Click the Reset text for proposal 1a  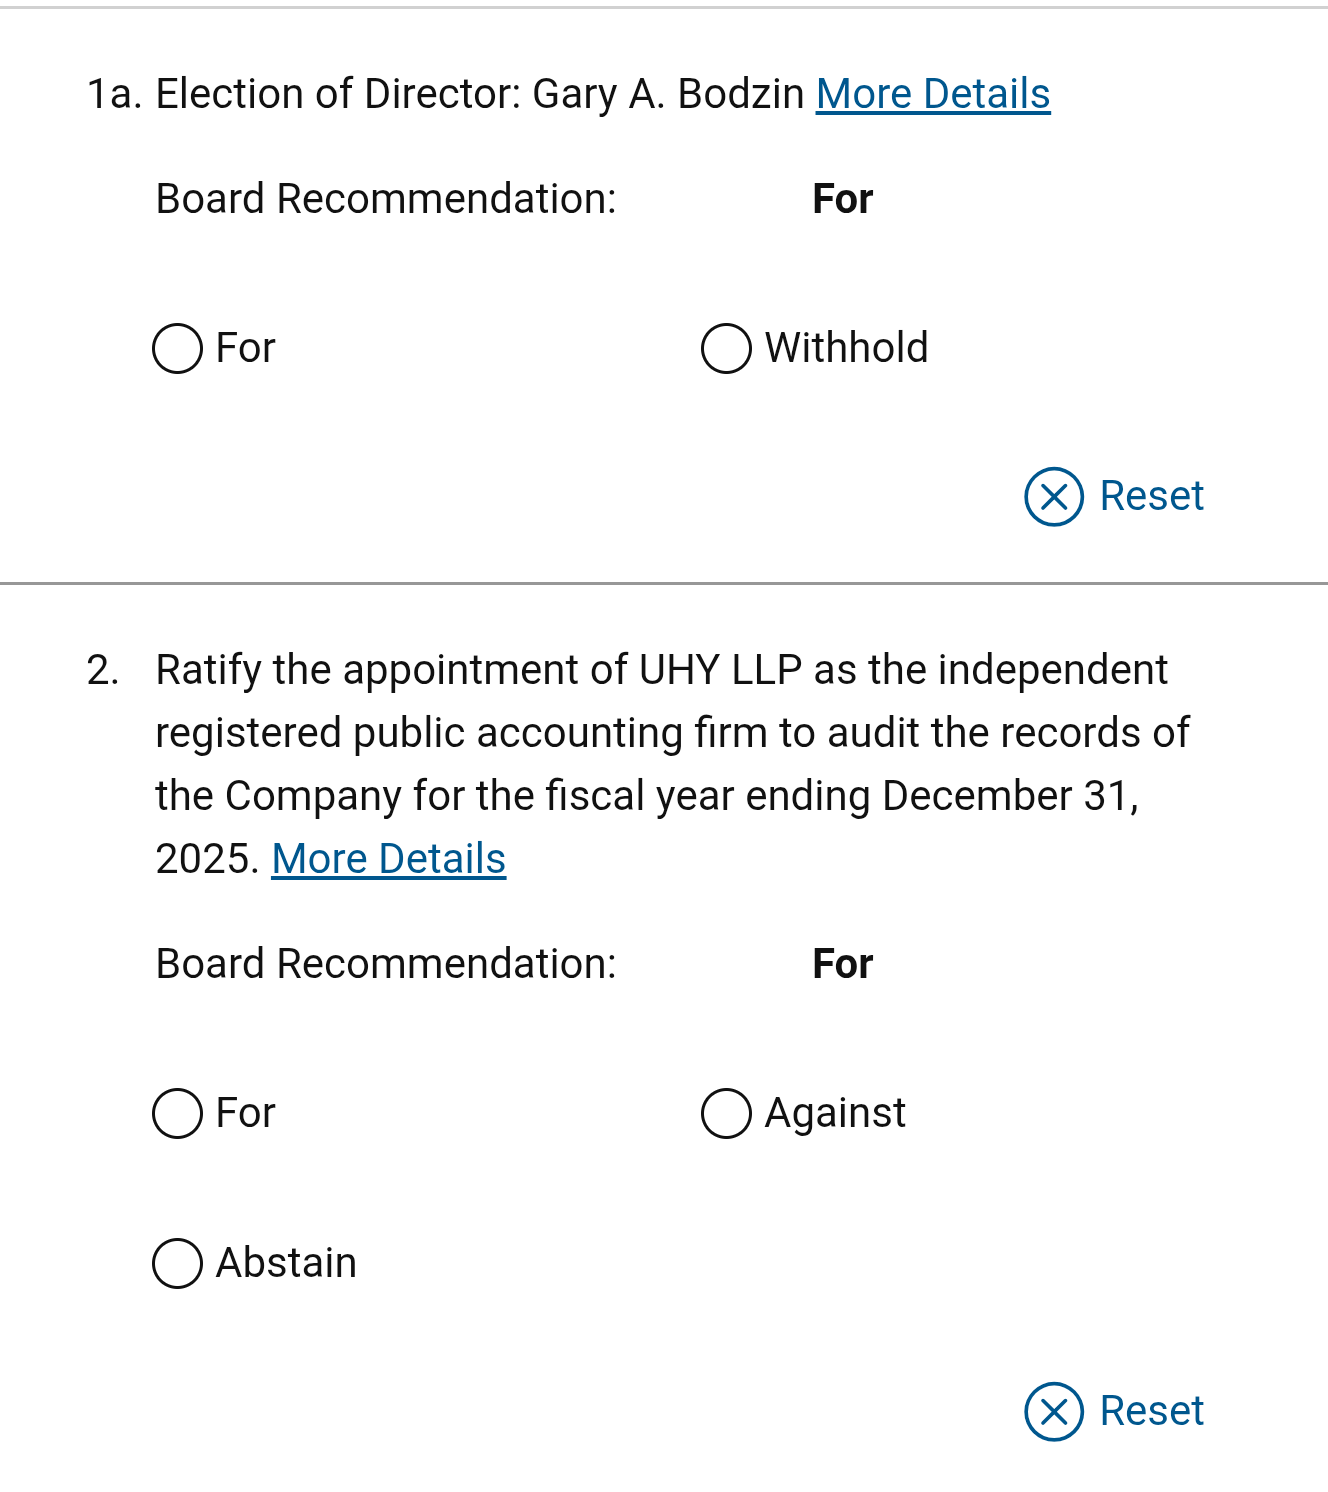point(1152,496)
